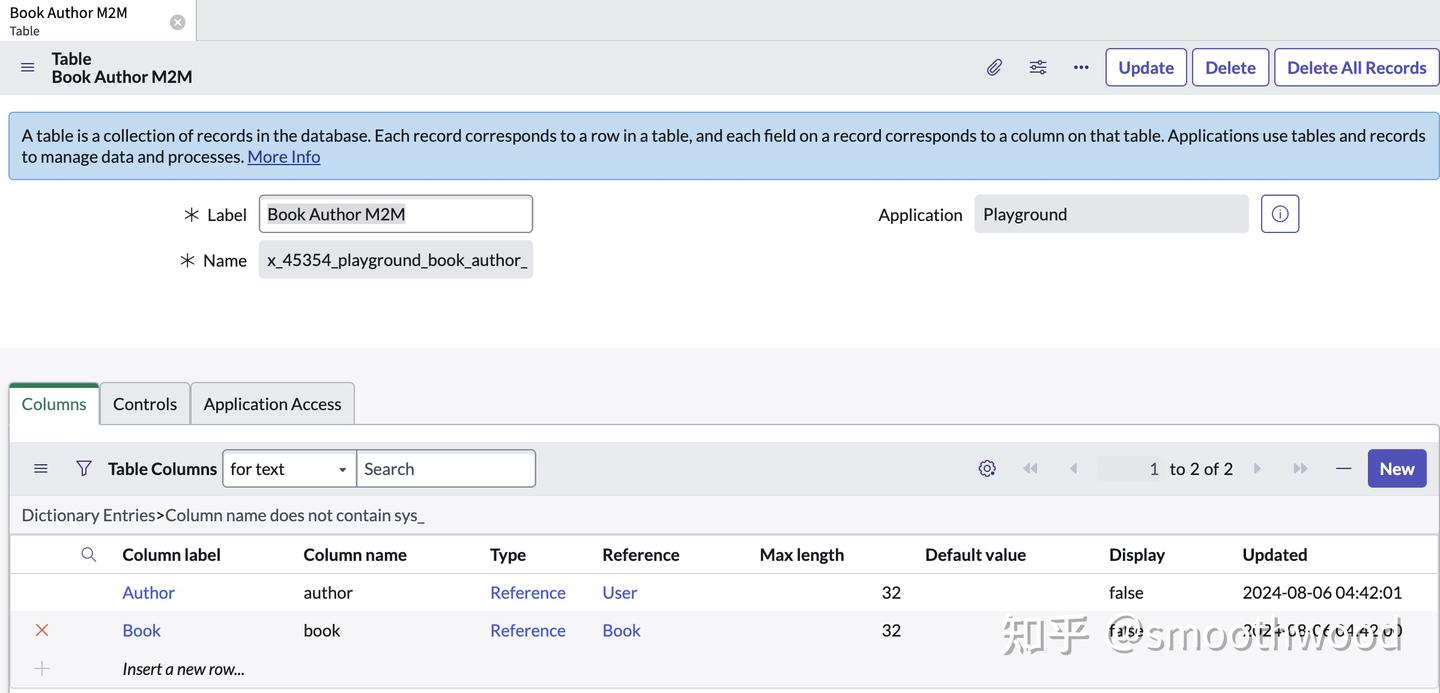Click the personalize list columns gear icon
The width and height of the screenshot is (1440, 693).
985,466
